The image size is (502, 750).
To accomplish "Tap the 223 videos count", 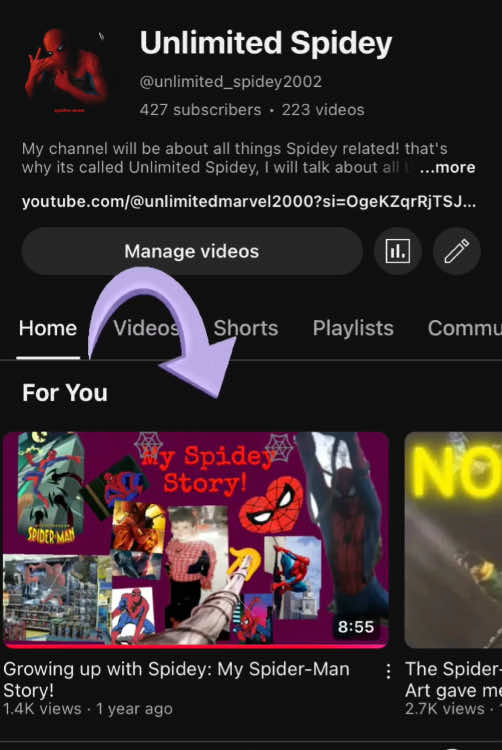I will click(x=323, y=110).
